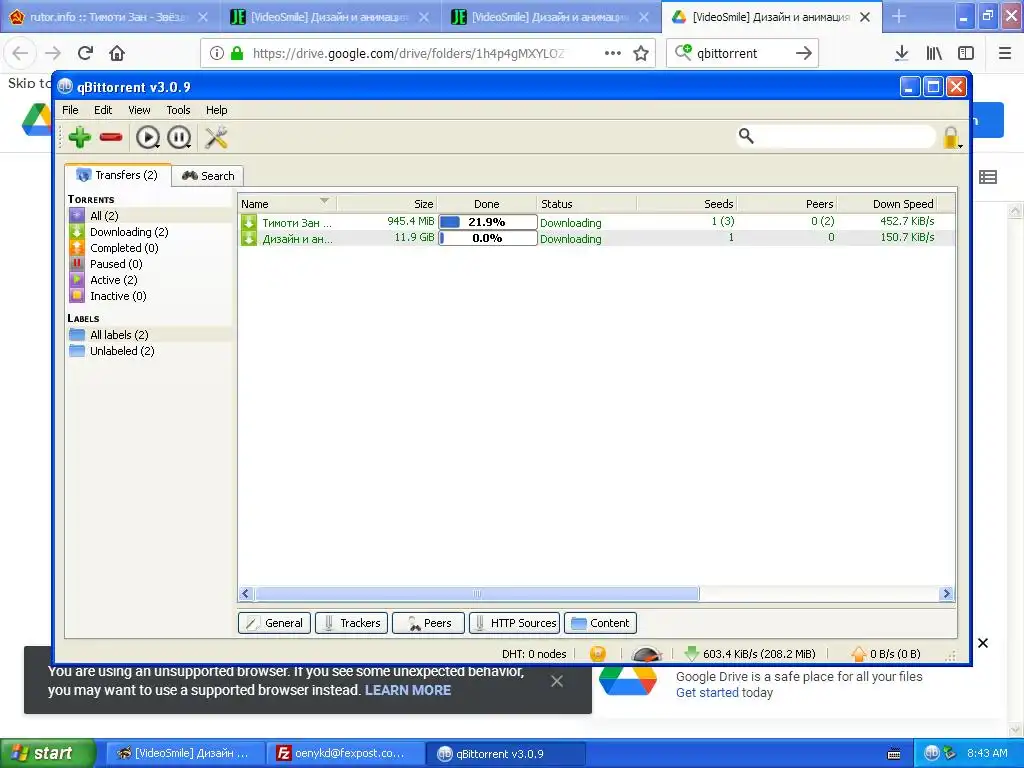Click the 21.9% progress bar

(x=487, y=222)
